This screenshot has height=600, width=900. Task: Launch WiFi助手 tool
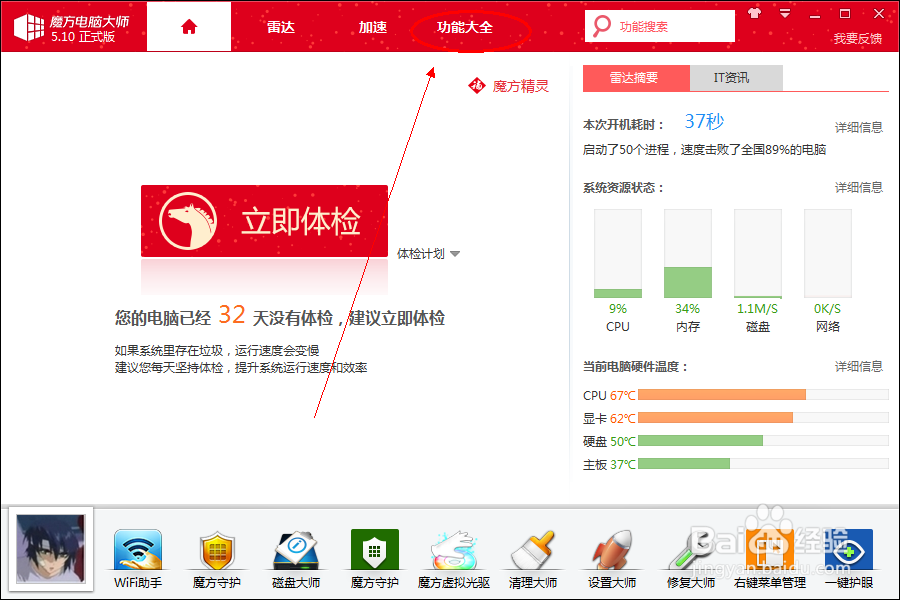(x=138, y=558)
